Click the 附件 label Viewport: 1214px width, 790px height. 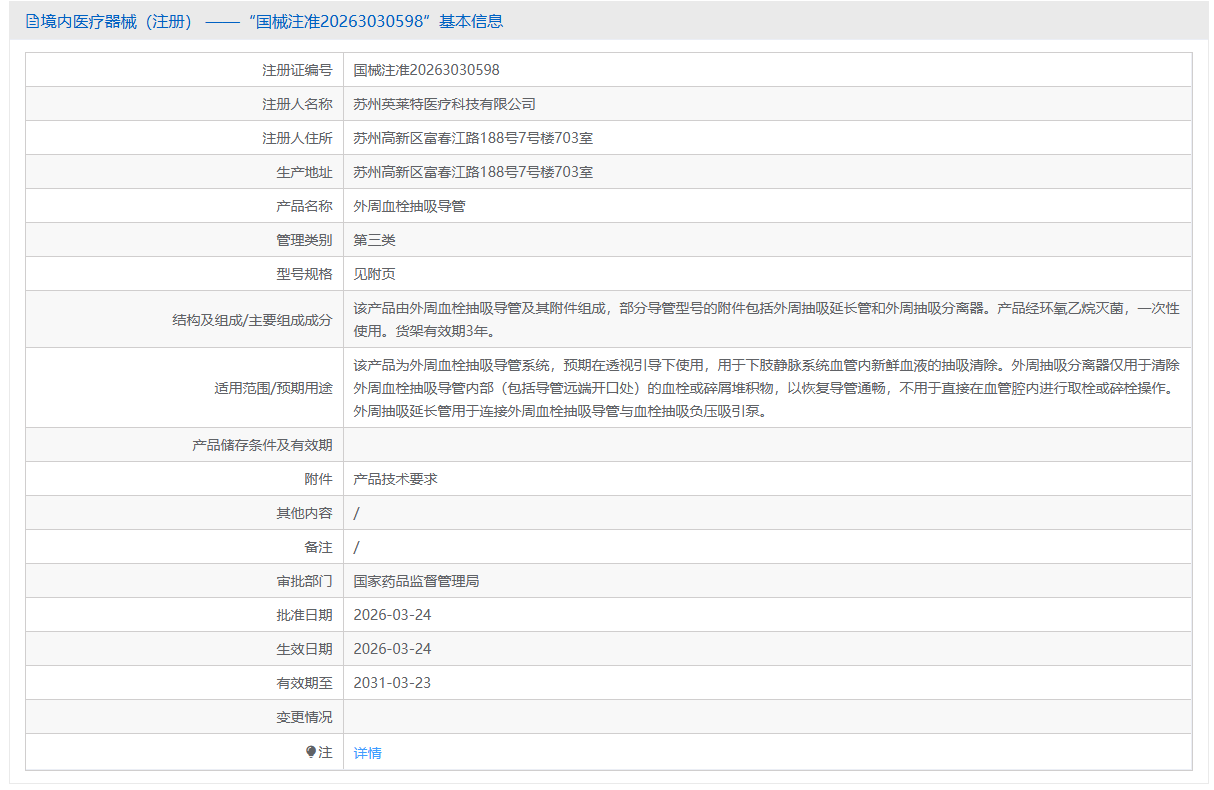pyautogui.click(x=318, y=479)
